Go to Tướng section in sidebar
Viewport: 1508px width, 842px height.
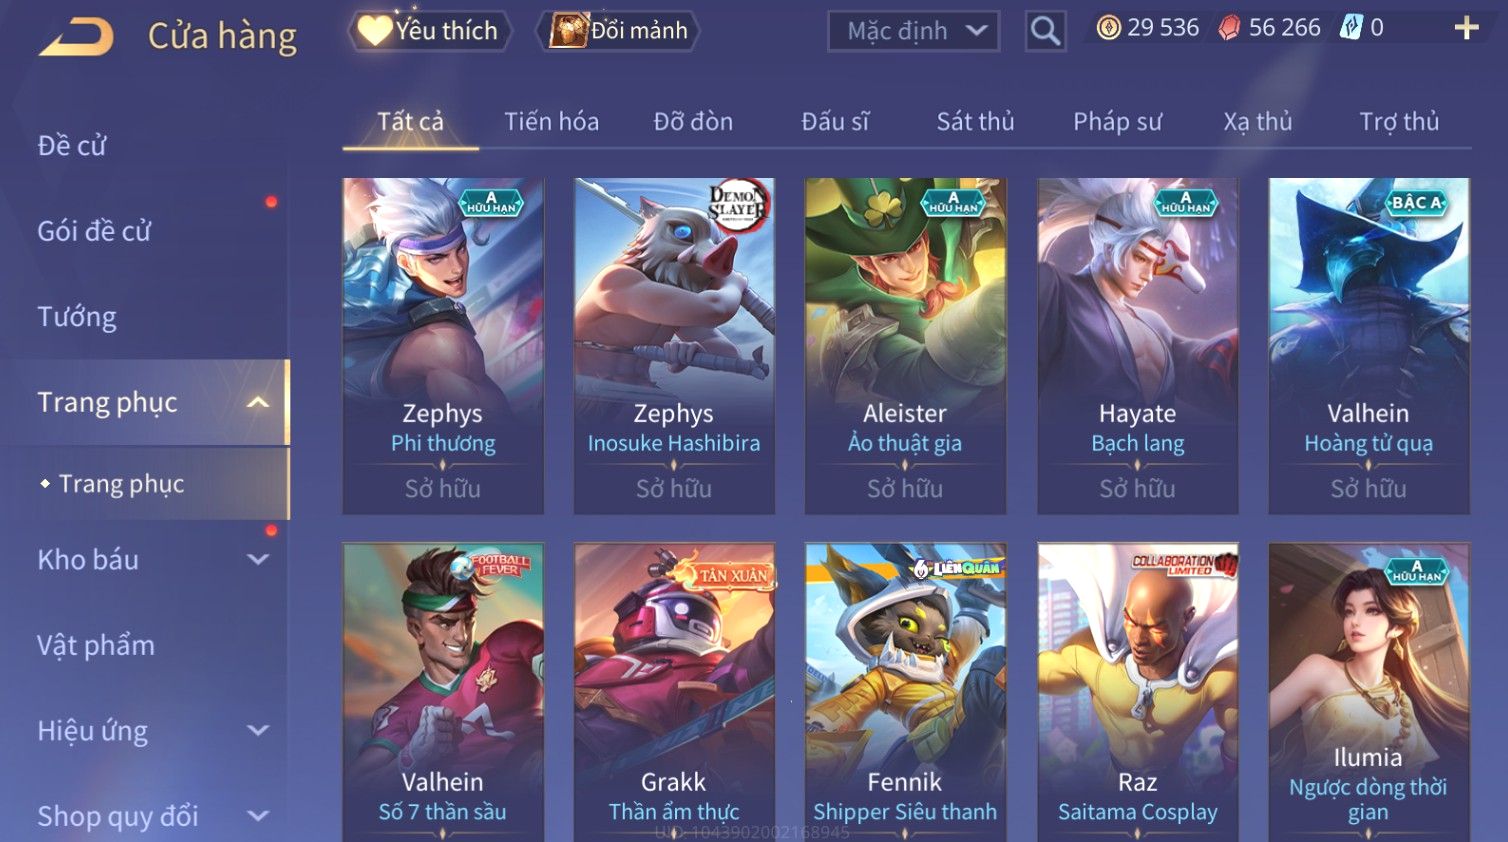coord(77,317)
